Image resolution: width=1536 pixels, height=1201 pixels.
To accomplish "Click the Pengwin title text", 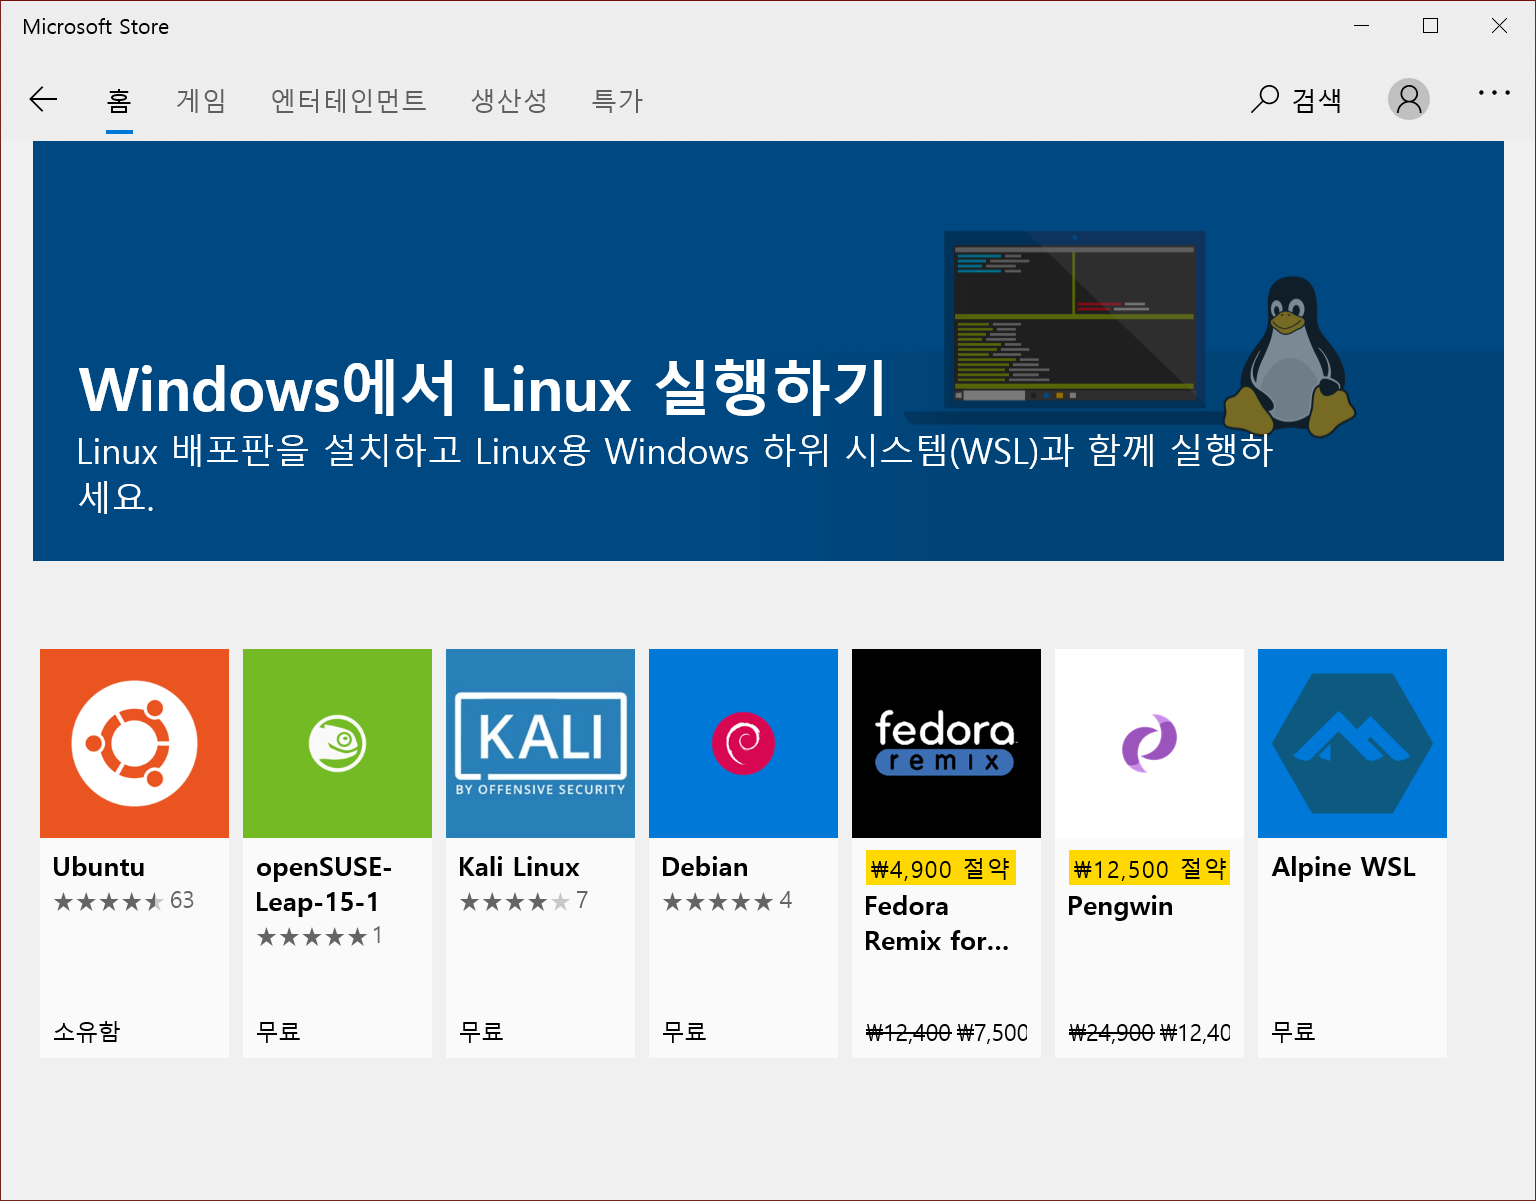I will click(x=1120, y=906).
